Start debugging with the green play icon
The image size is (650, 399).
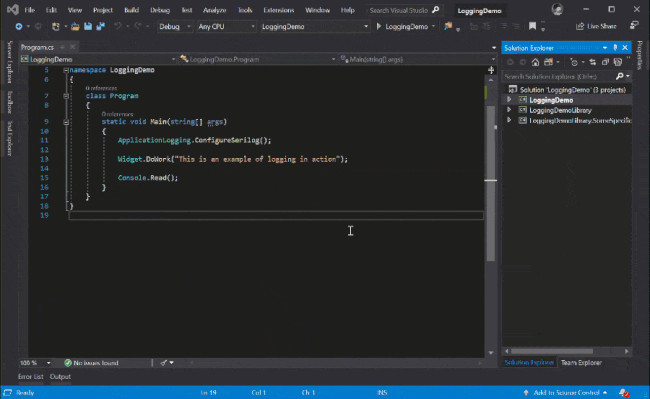click(x=378, y=27)
